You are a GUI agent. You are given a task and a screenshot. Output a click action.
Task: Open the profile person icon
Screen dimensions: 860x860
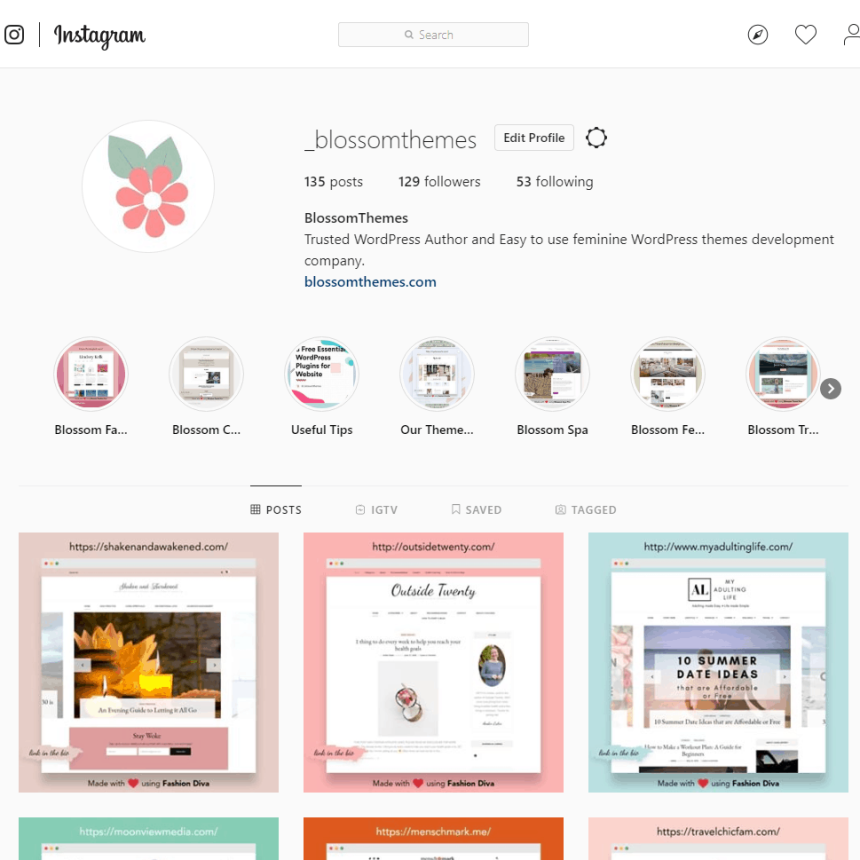coord(852,35)
